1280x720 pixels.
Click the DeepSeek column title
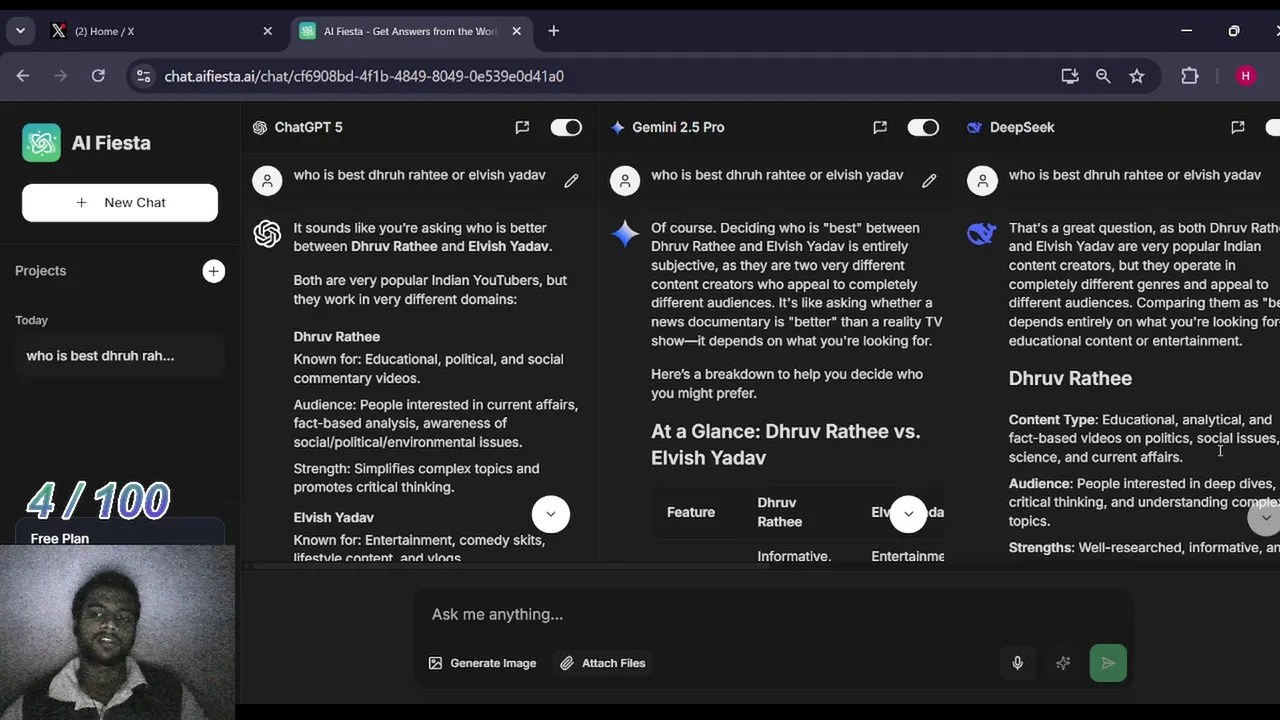pyautogui.click(x=1022, y=127)
